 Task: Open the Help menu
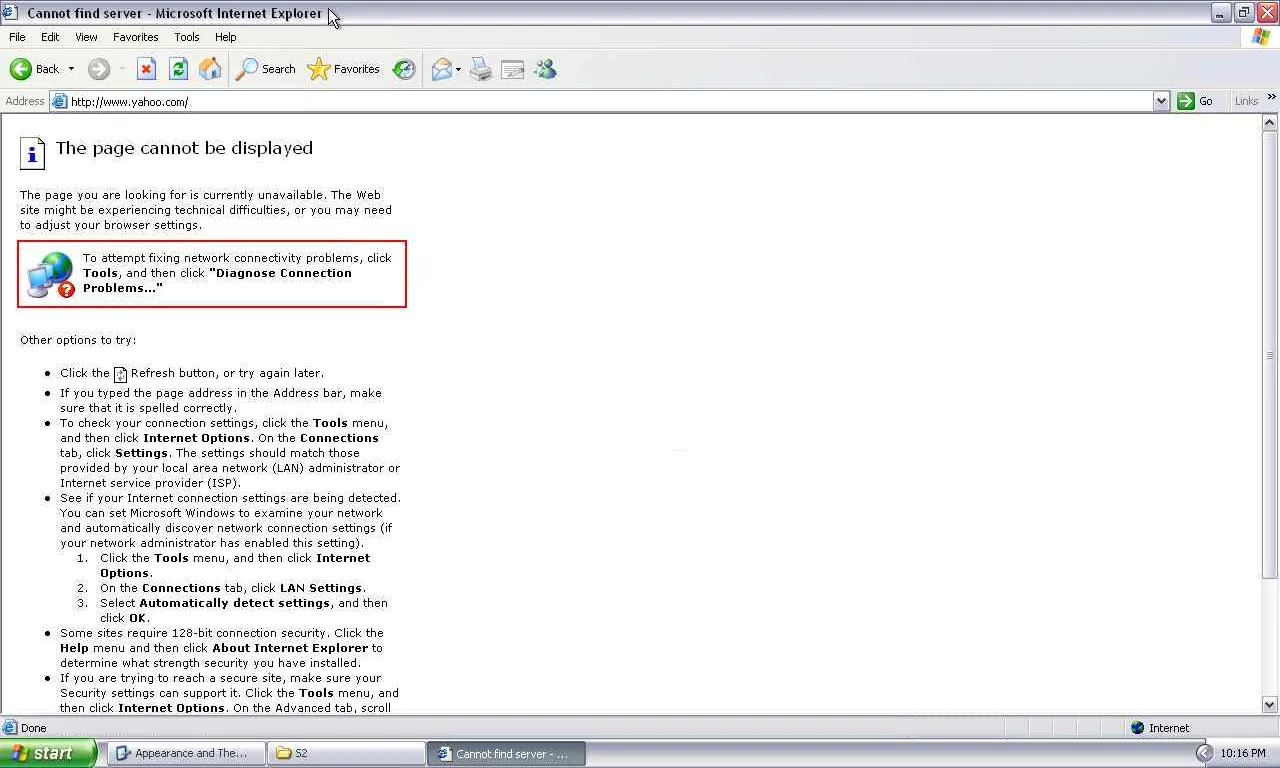tap(226, 37)
